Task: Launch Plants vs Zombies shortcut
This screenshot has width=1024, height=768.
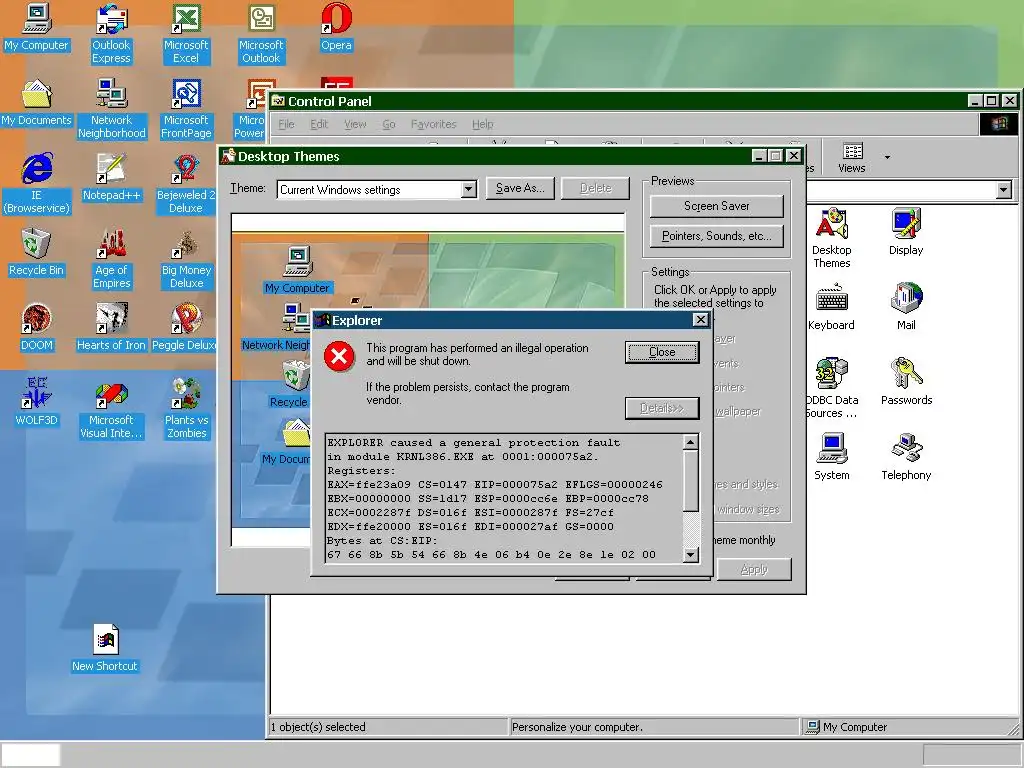Action: tap(186, 409)
